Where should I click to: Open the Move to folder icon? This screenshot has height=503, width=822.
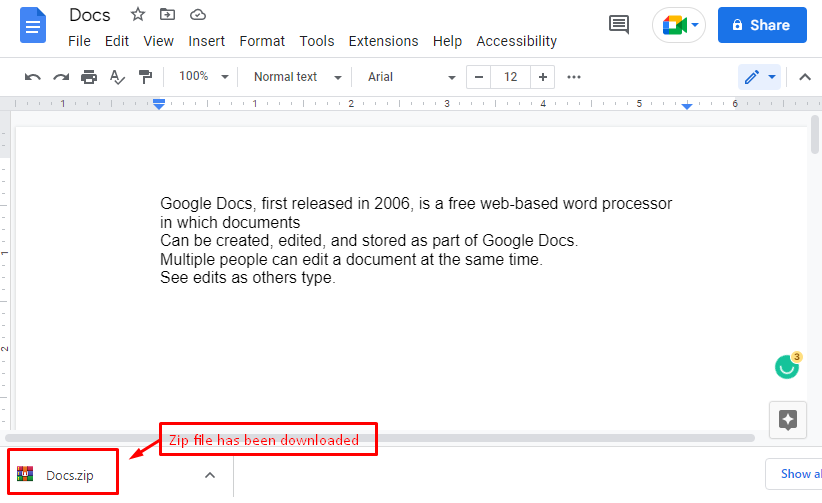167,14
